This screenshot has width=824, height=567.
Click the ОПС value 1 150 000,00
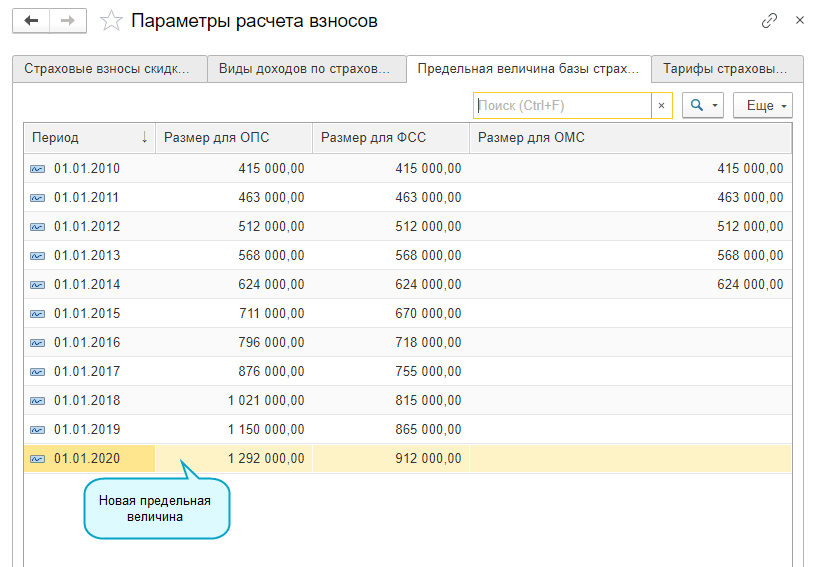(x=266, y=429)
